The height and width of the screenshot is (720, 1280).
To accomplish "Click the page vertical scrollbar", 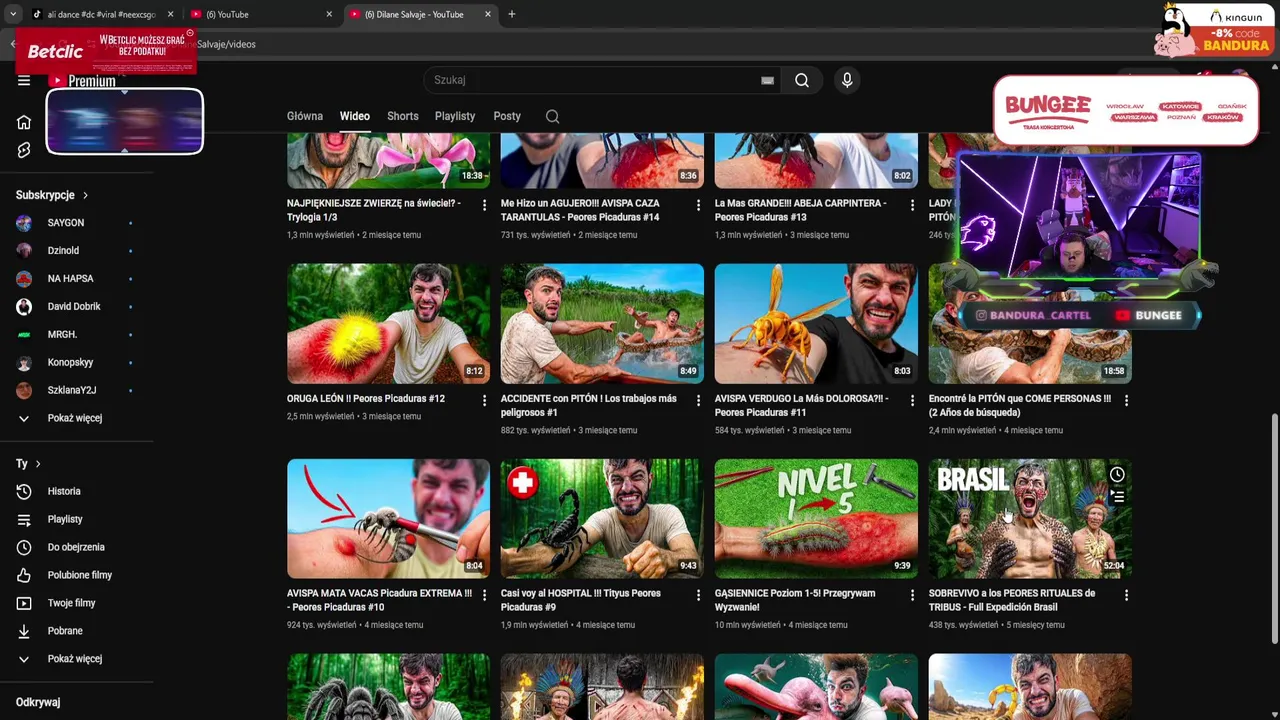I will pos(1273,530).
